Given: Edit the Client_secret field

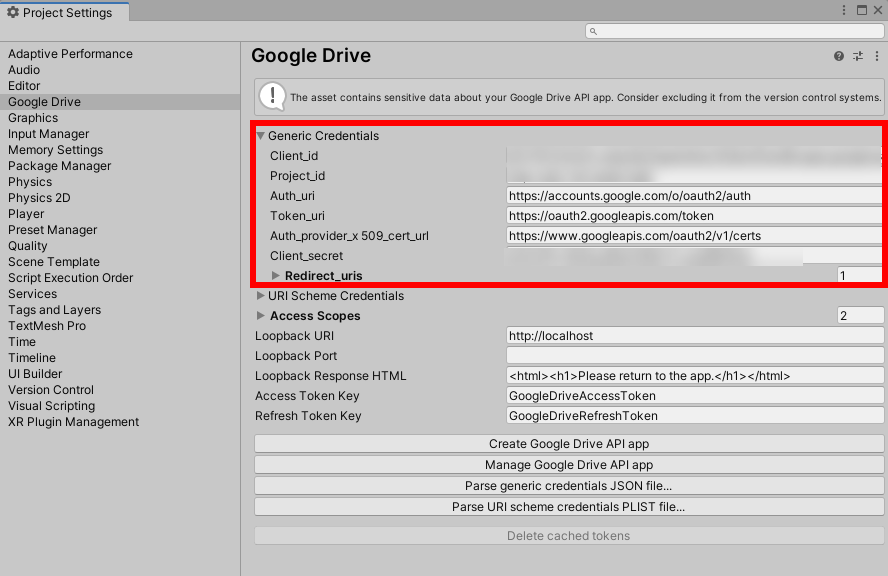Looking at the screenshot, I should 694,255.
